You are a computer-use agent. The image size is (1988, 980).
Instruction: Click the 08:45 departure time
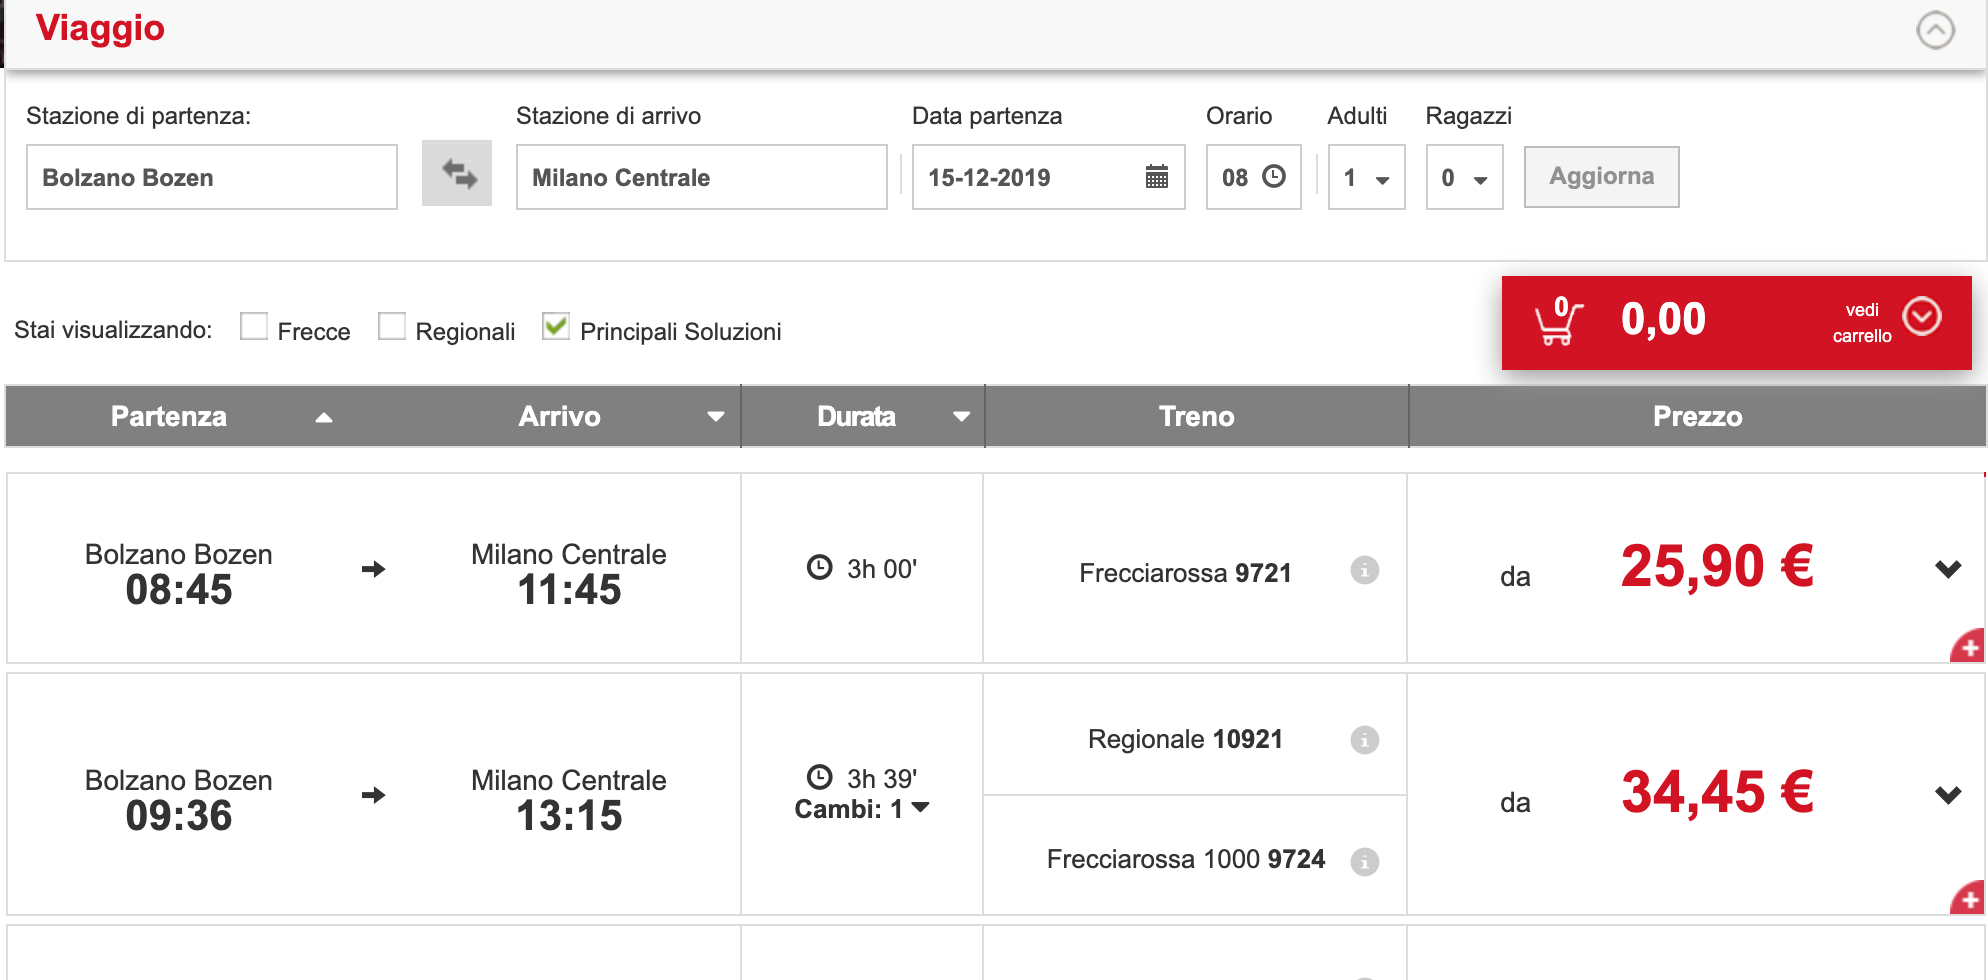[179, 590]
